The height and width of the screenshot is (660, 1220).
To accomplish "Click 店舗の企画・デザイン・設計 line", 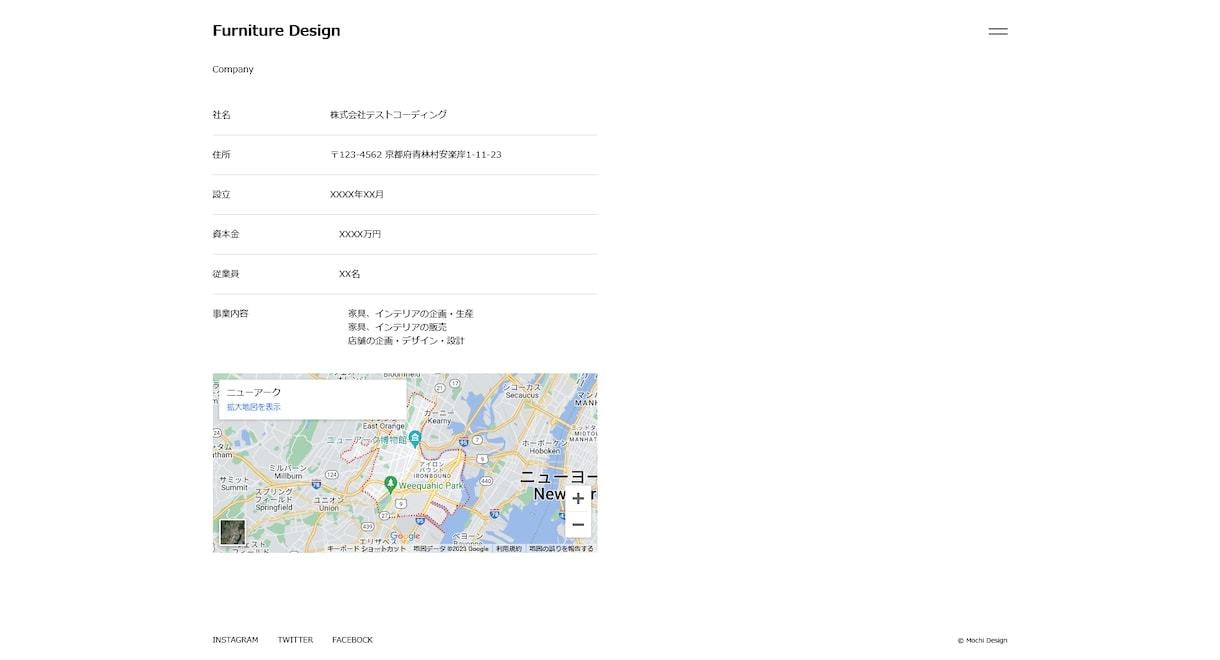I will [x=406, y=341].
